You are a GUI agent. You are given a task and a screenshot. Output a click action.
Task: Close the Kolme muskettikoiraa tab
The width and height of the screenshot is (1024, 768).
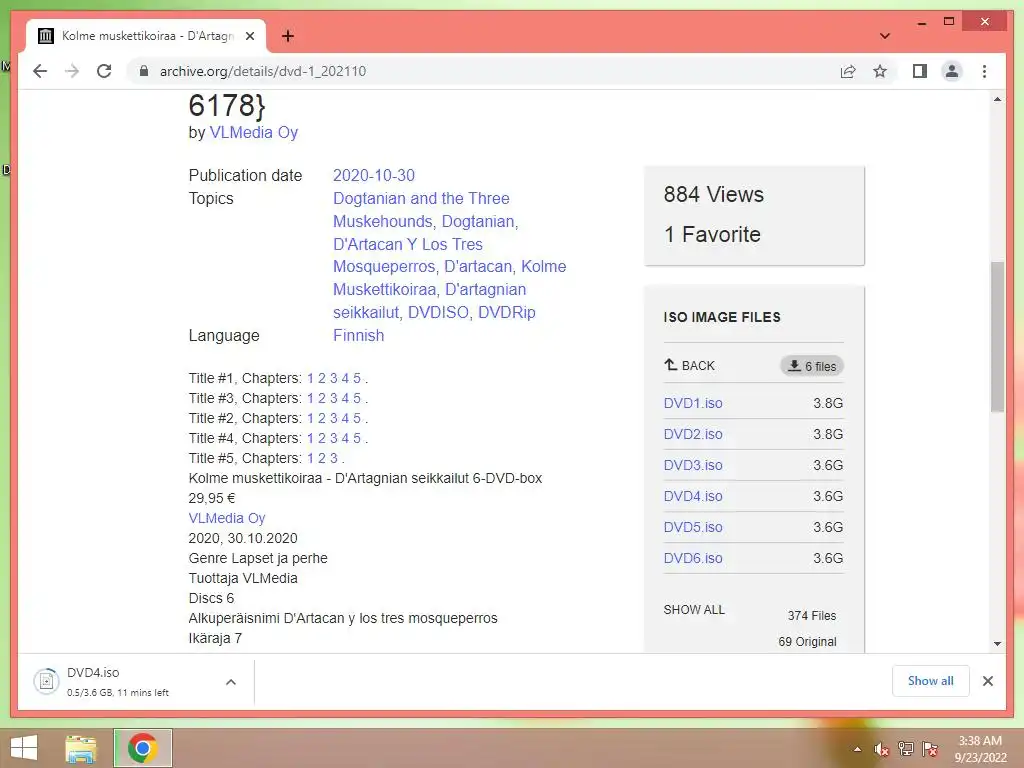click(x=249, y=36)
